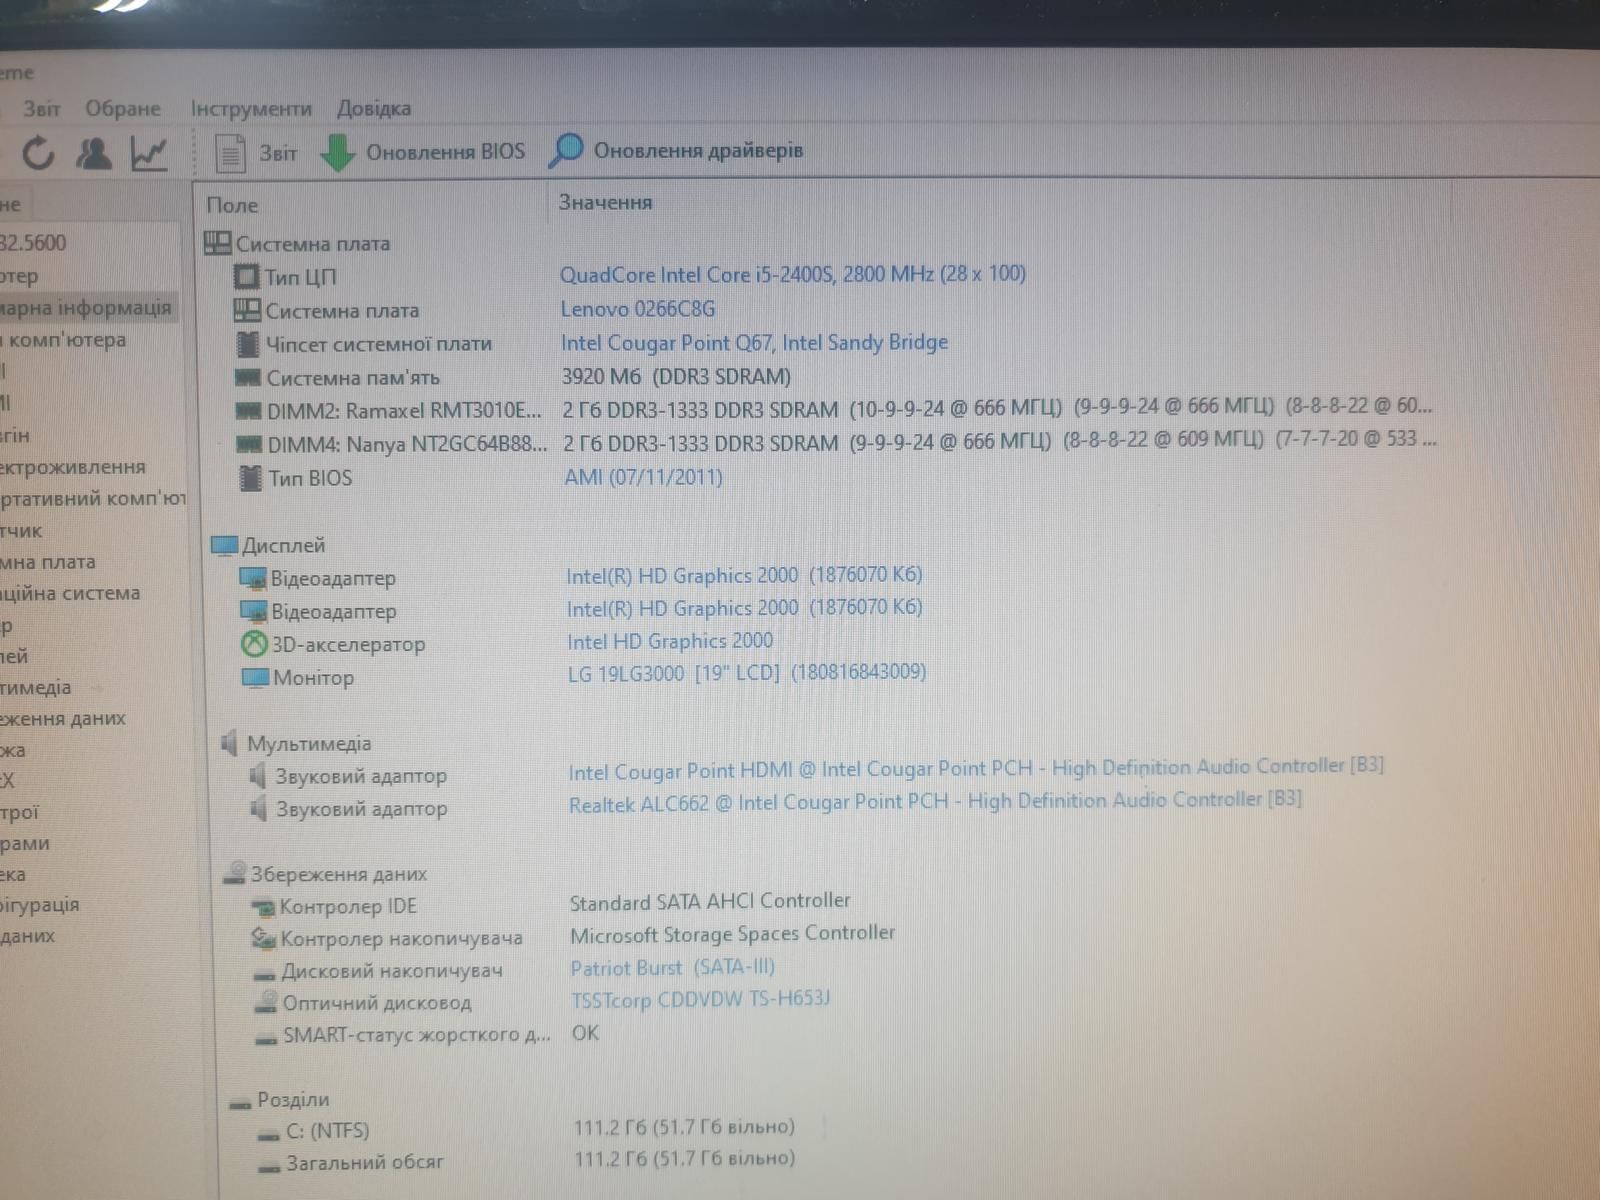
Task: Click the AMI (07/11/2011) BIOS link
Action: click(643, 477)
